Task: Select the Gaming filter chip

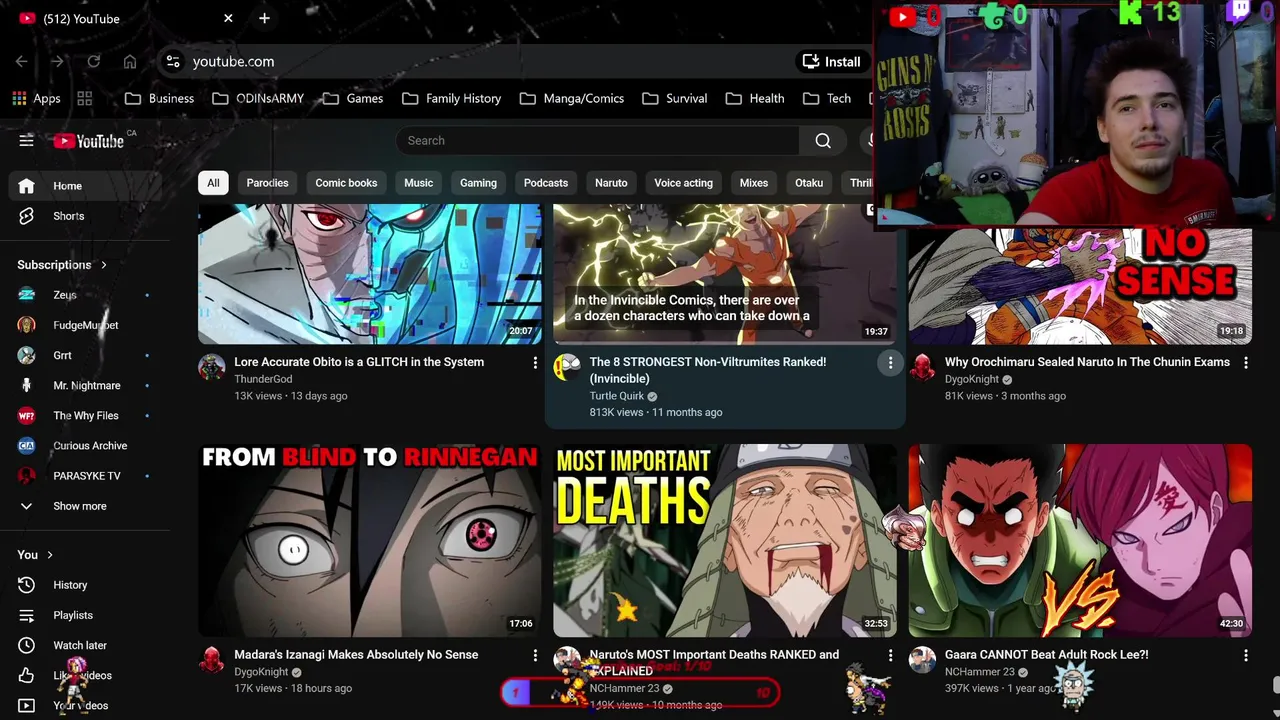Action: point(478,183)
